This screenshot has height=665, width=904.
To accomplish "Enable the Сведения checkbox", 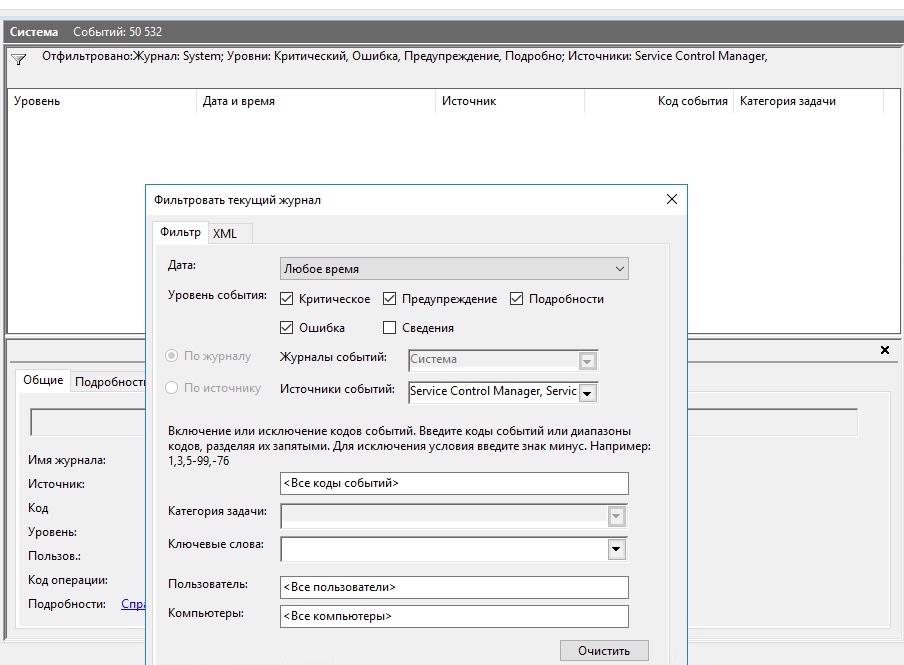I will point(390,328).
